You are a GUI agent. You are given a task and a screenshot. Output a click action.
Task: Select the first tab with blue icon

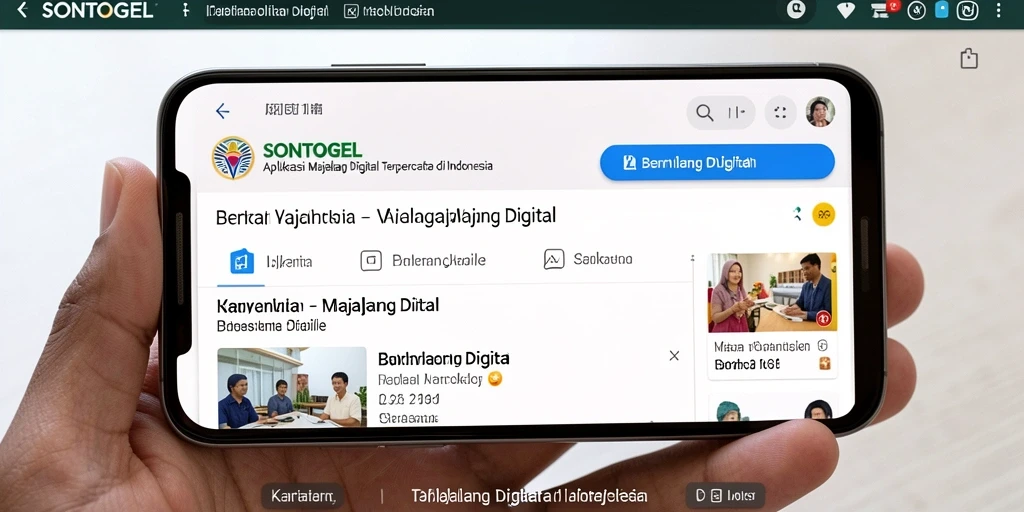tap(271, 262)
